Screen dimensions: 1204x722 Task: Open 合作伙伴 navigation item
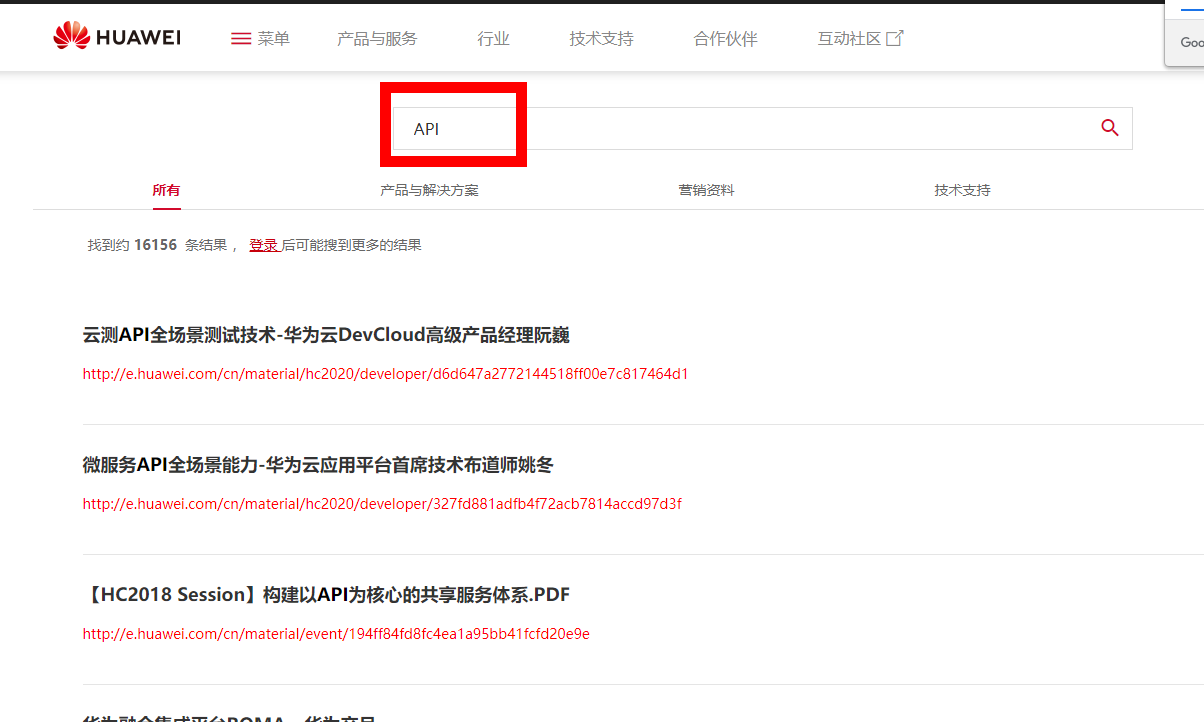(725, 39)
